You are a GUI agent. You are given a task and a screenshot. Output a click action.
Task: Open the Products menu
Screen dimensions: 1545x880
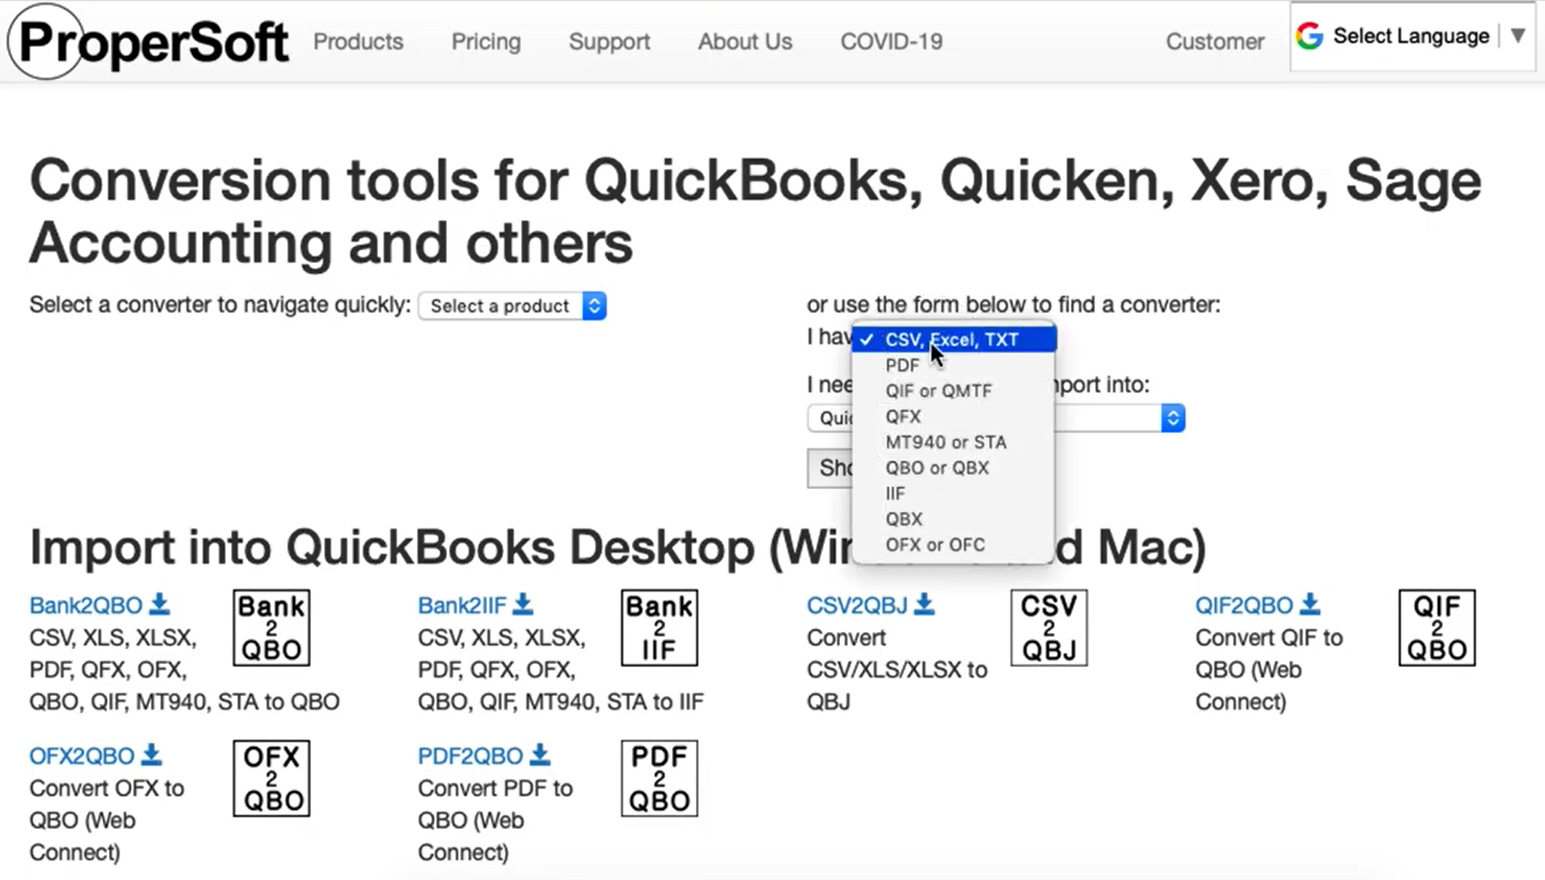(x=358, y=42)
